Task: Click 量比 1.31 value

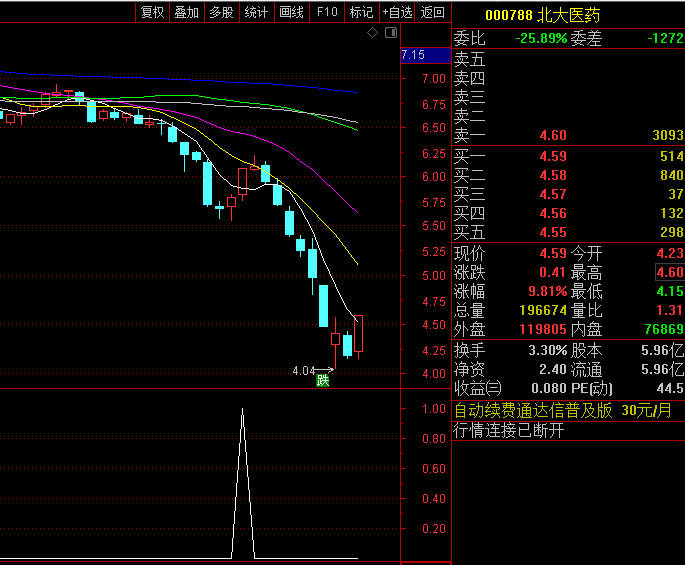Action: 670,310
